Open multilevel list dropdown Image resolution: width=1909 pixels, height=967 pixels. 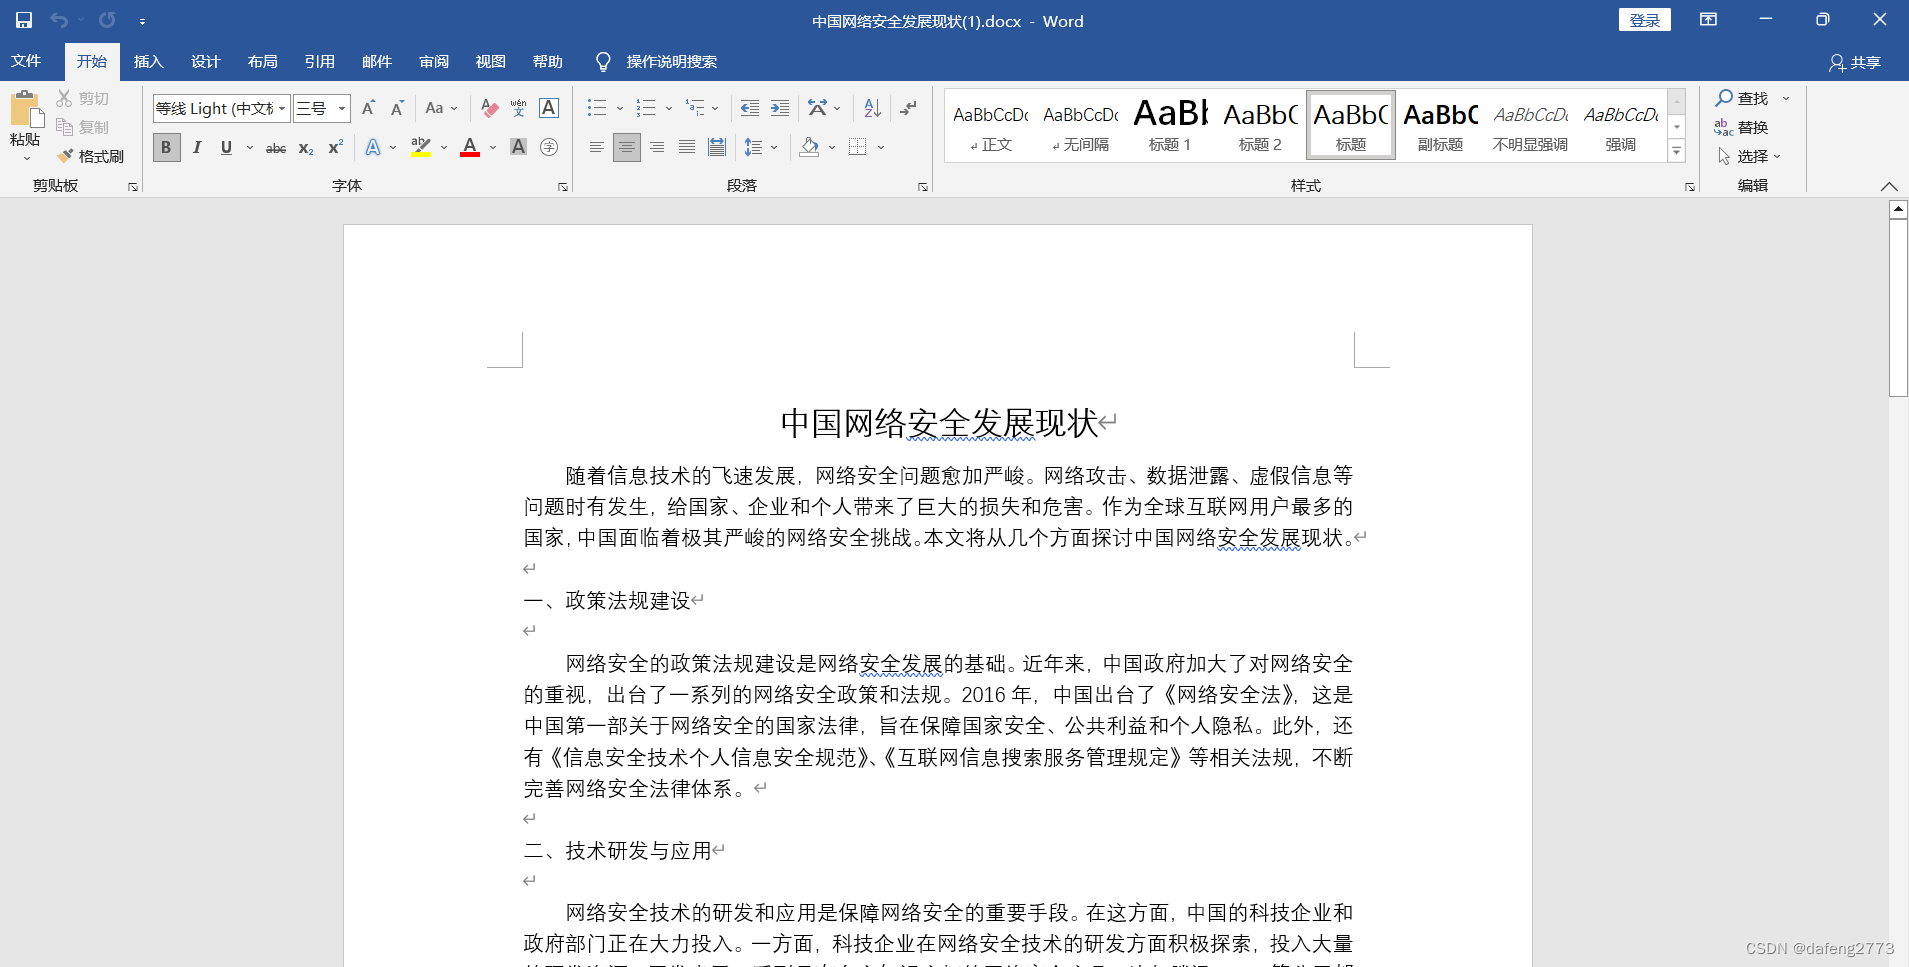point(715,108)
